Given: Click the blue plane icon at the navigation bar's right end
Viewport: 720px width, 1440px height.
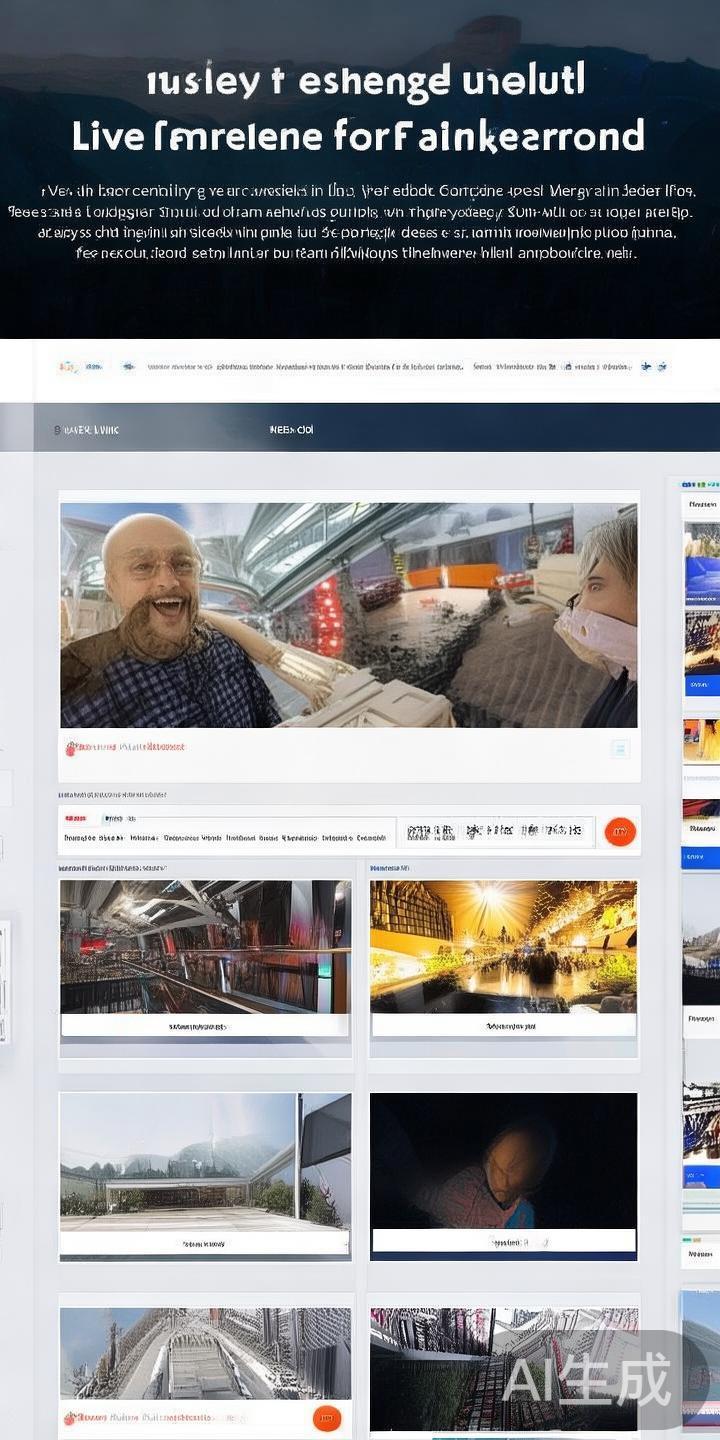Looking at the screenshot, I should pos(646,367).
